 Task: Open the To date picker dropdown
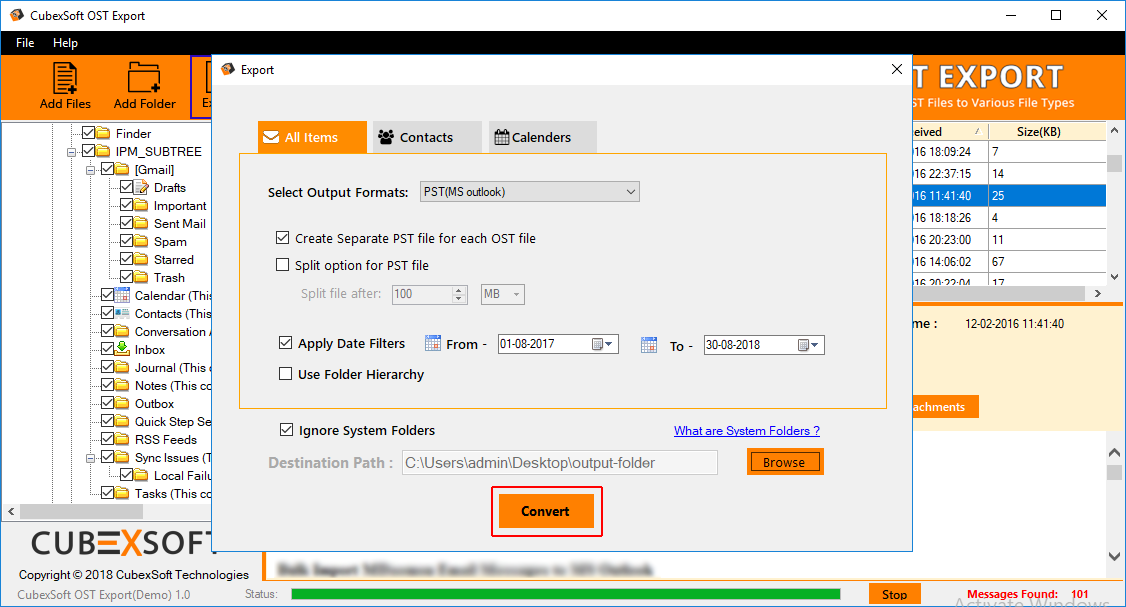[x=809, y=346]
